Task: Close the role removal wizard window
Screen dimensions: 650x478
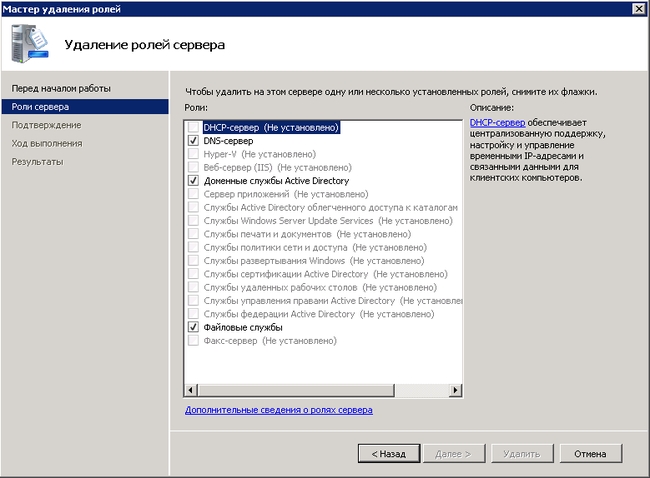Action: 638,8
